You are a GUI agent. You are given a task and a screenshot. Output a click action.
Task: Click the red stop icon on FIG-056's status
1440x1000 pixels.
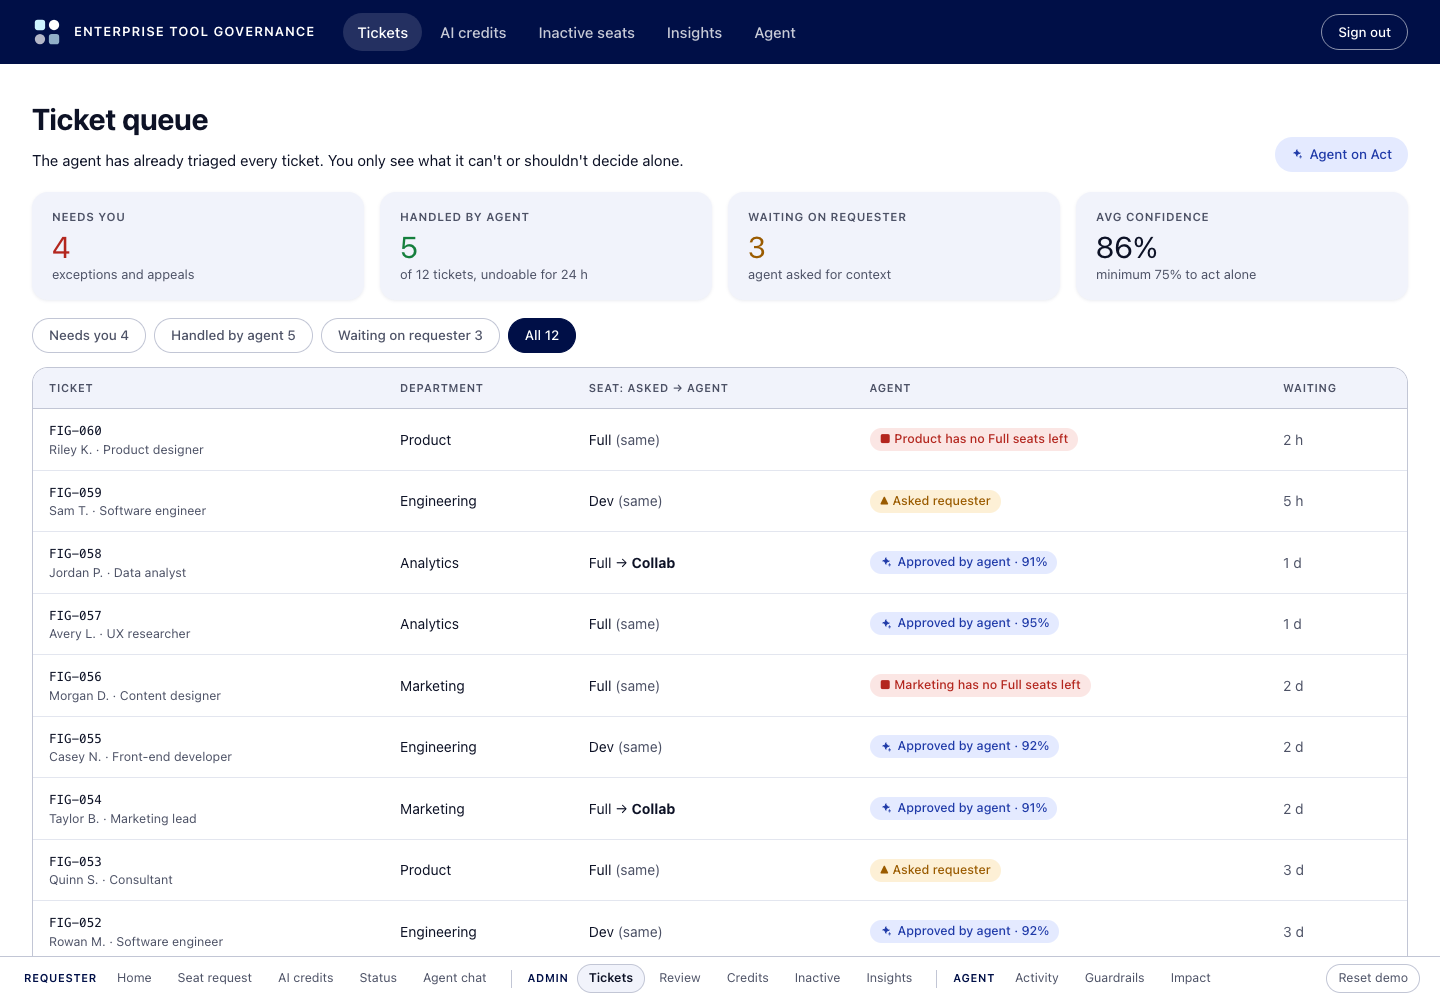click(885, 685)
